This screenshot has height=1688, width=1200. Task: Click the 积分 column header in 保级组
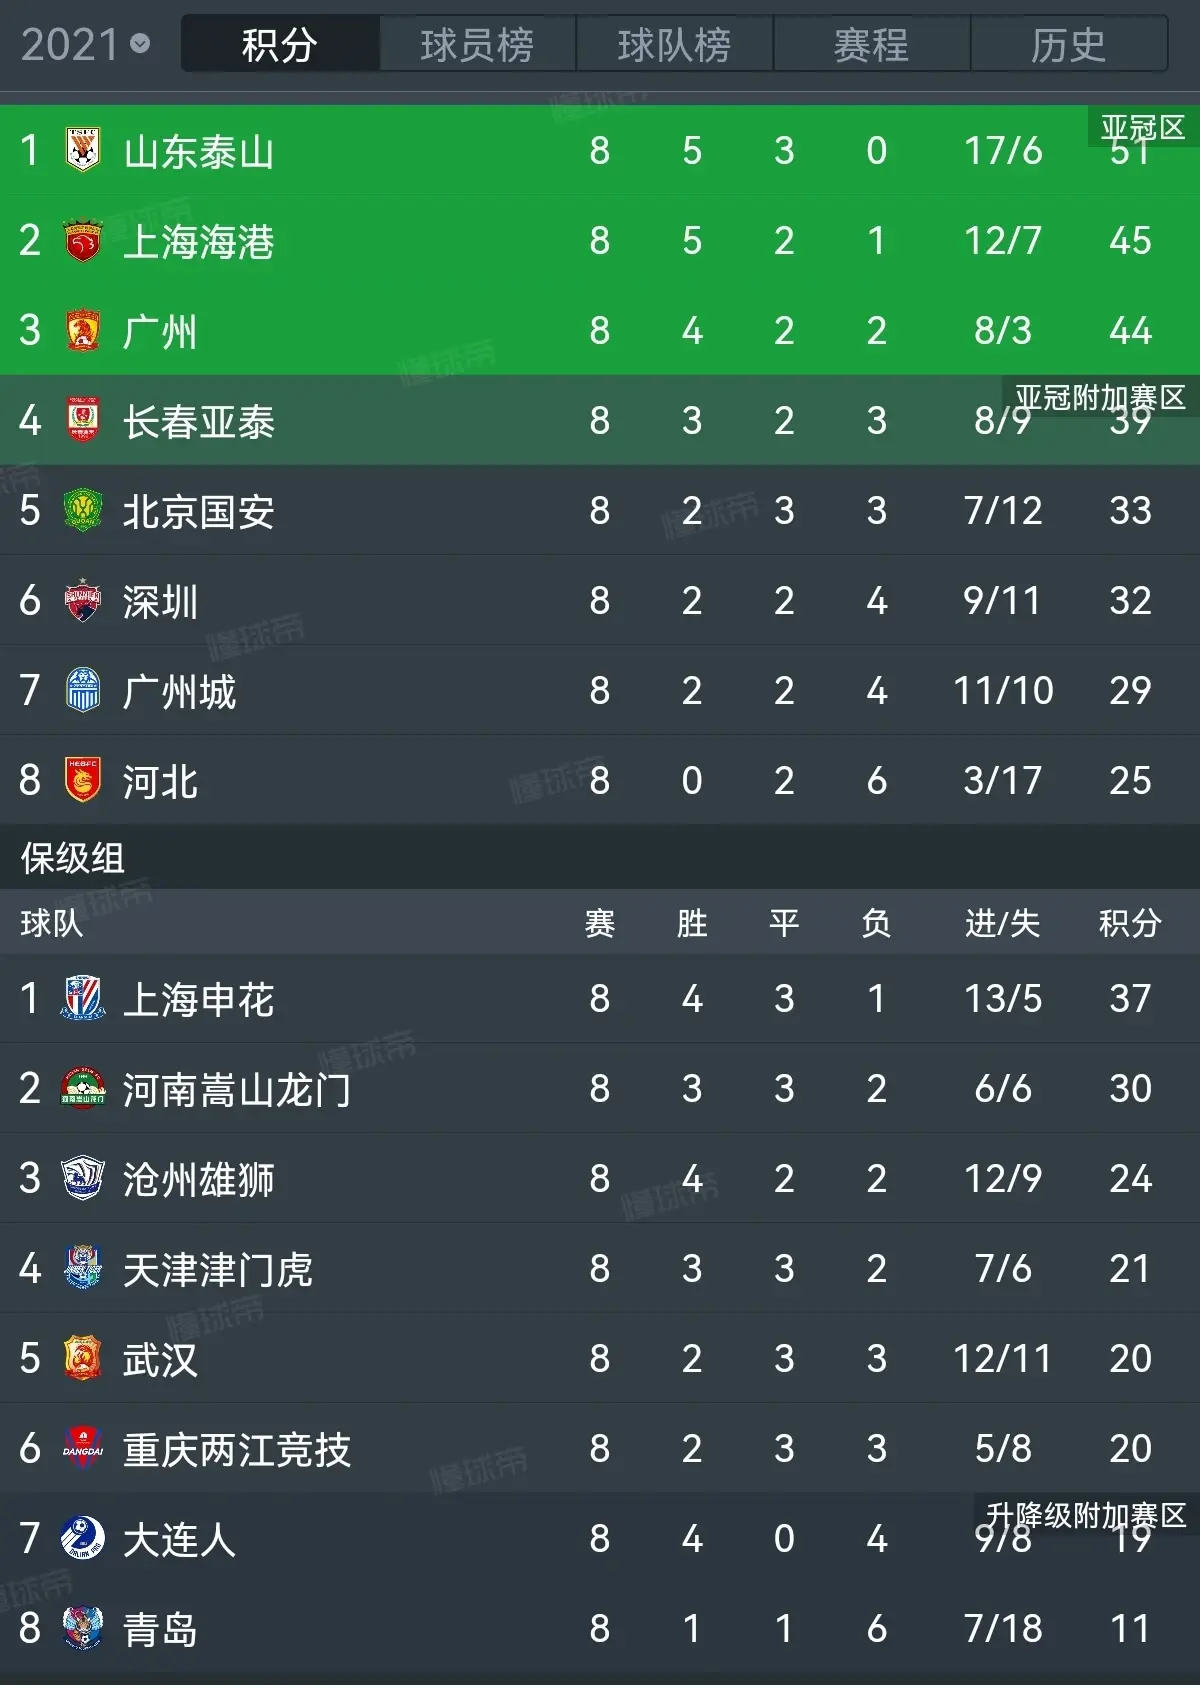pos(1130,922)
